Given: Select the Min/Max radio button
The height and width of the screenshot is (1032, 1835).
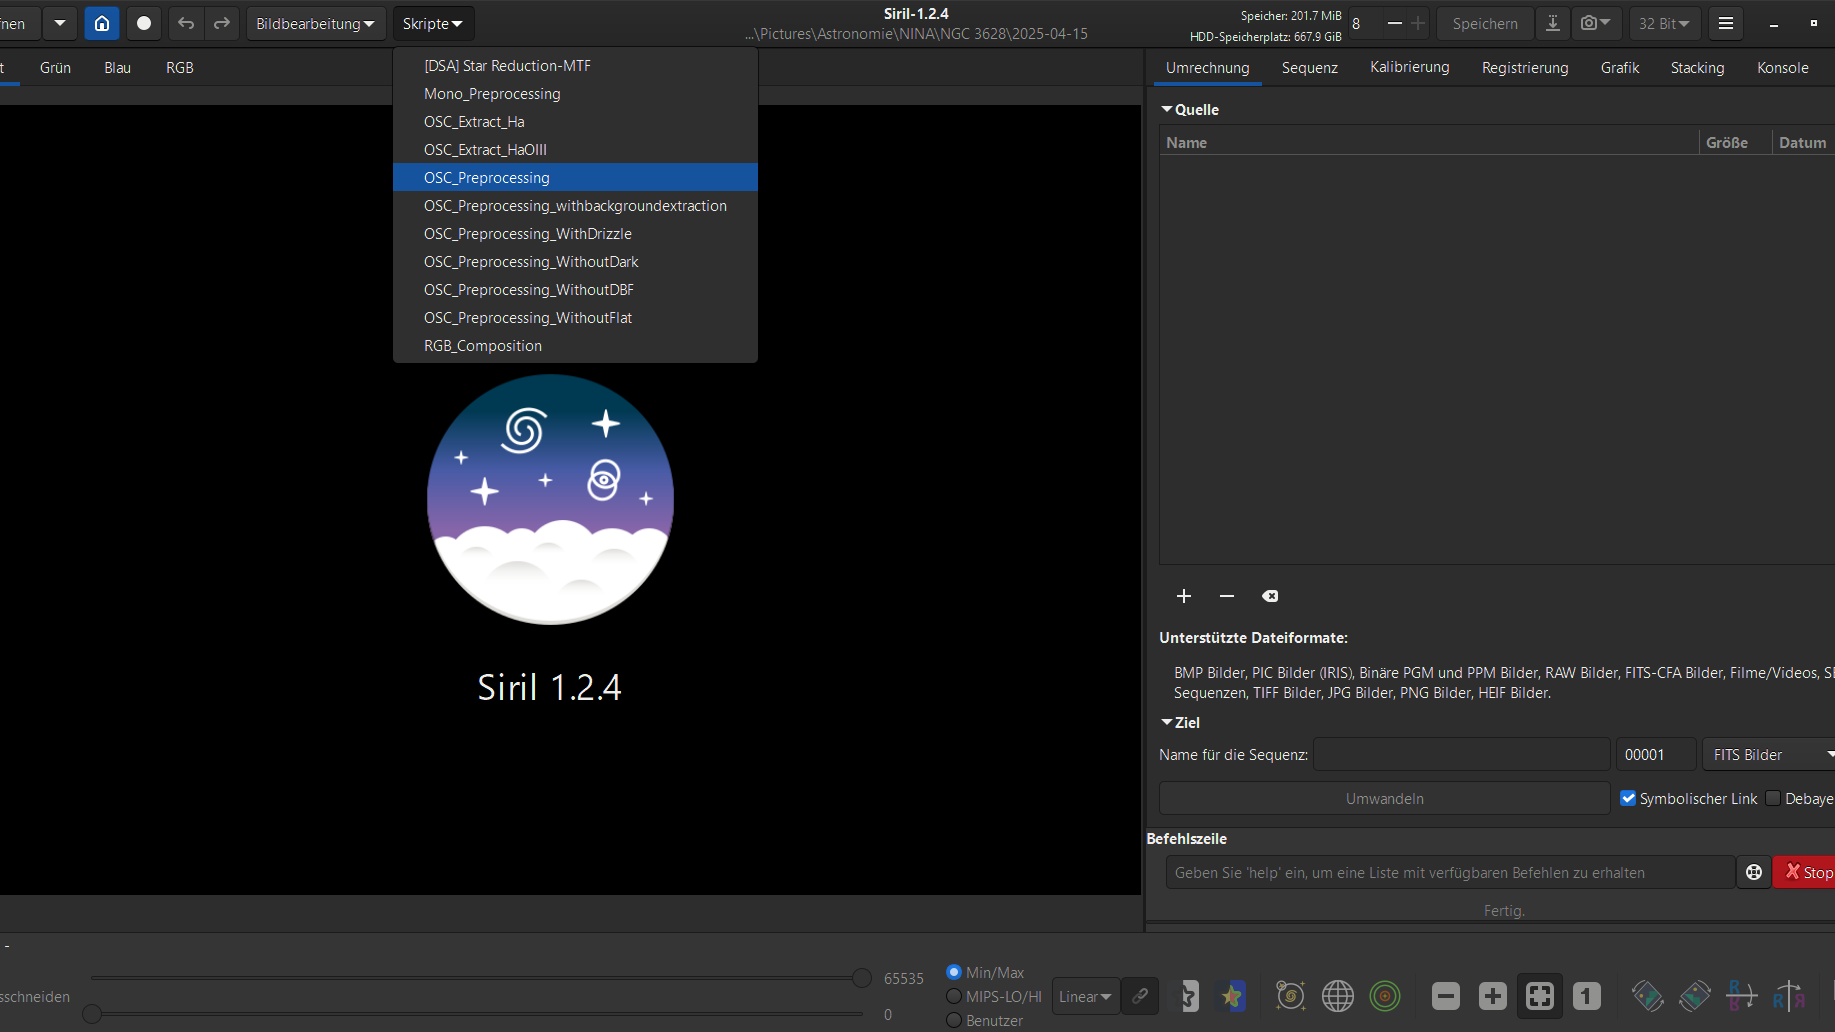Looking at the screenshot, I should click(954, 972).
